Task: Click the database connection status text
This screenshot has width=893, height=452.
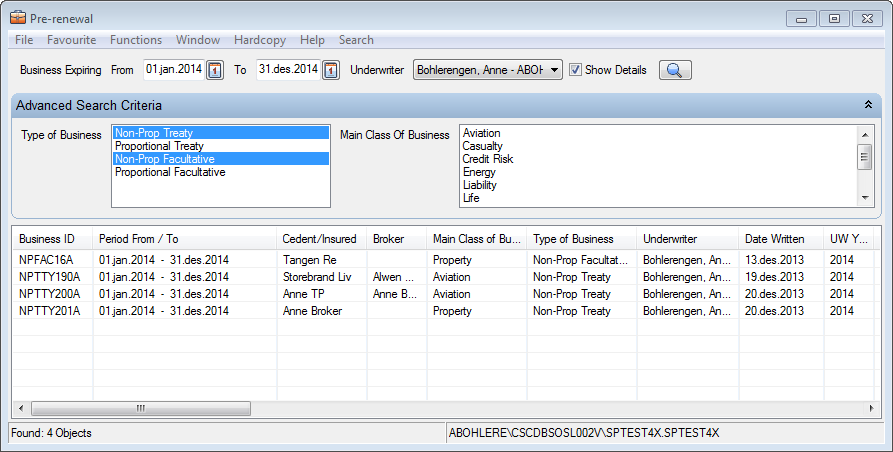Action: click(x=584, y=433)
